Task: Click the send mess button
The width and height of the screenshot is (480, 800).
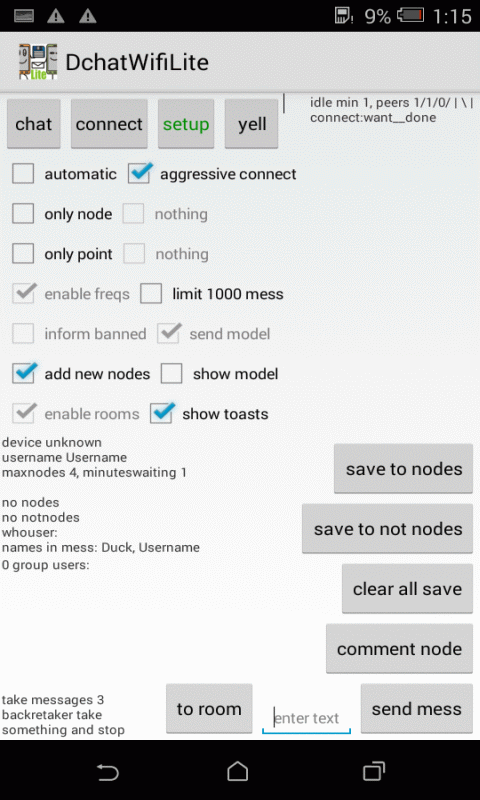Action: coord(417,709)
